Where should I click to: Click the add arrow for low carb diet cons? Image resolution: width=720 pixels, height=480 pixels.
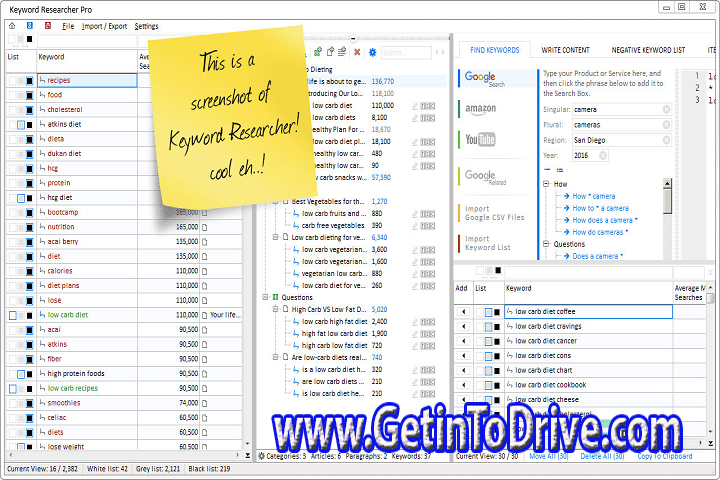[x=464, y=356]
